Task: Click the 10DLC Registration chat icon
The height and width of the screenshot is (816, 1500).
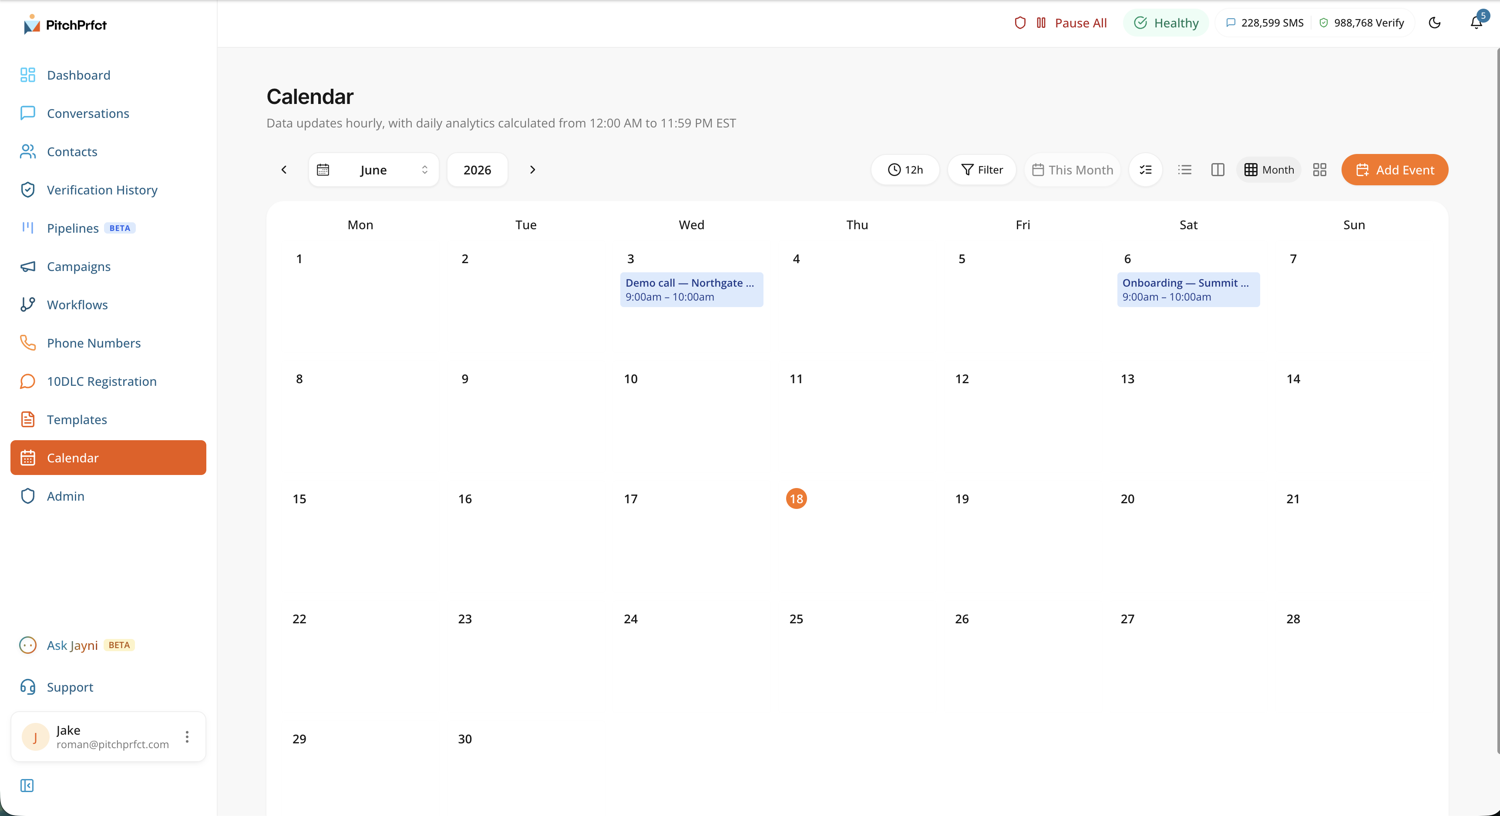Action: (x=28, y=381)
